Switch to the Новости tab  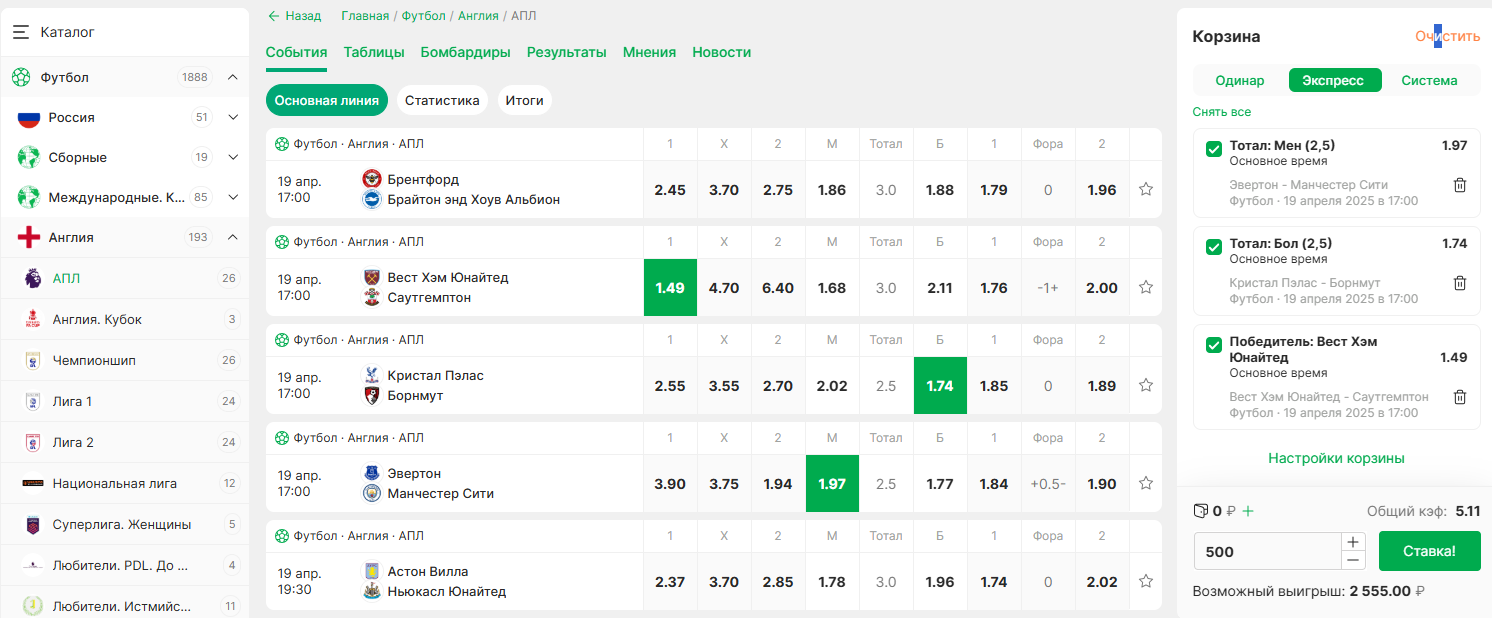pos(722,52)
